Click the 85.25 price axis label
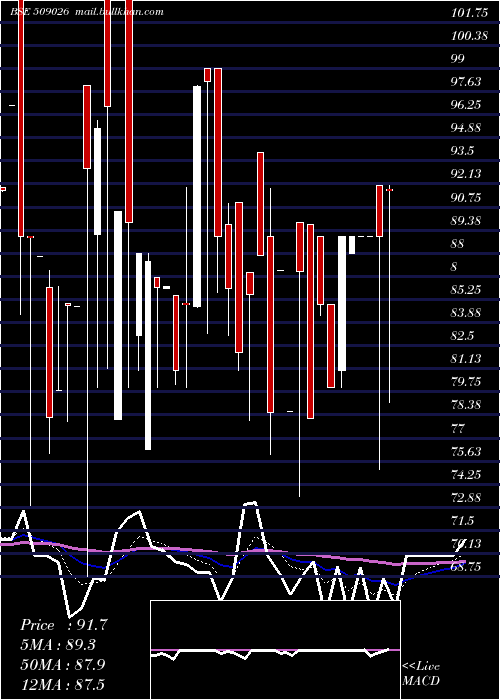This screenshot has width=500, height=700. coord(466,290)
